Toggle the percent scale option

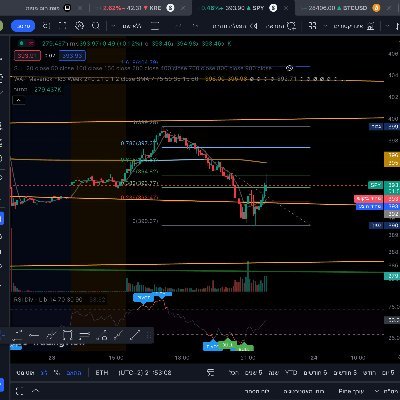click(57, 372)
